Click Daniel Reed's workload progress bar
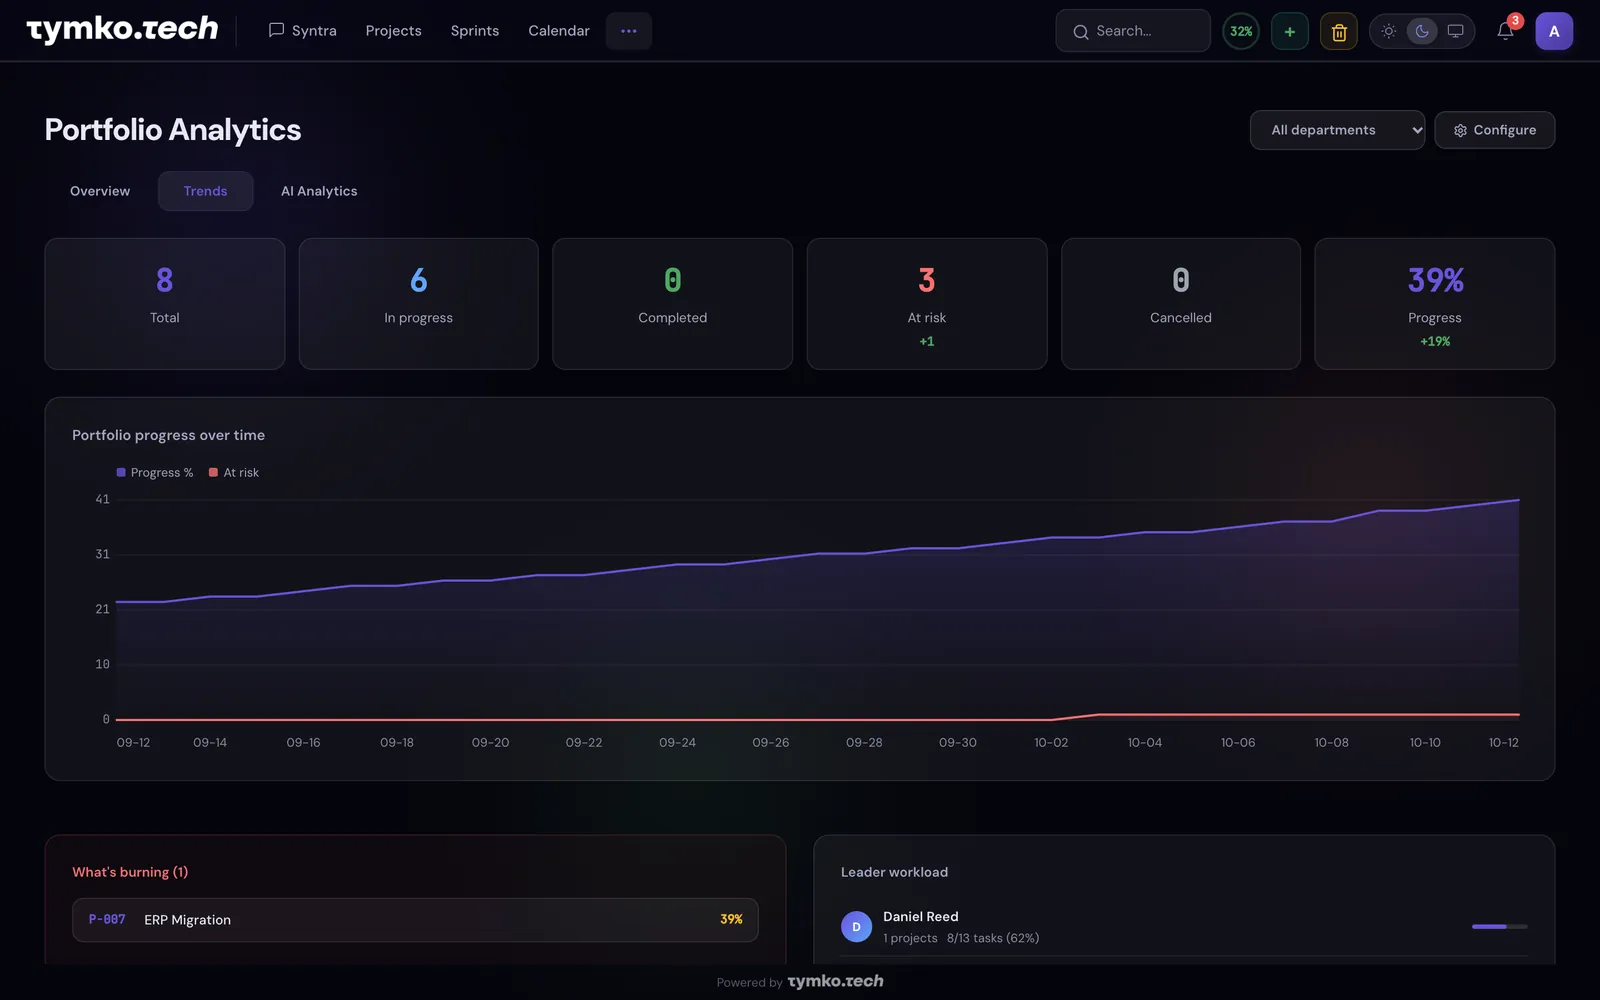Image resolution: width=1600 pixels, height=1000 pixels. (1499, 927)
